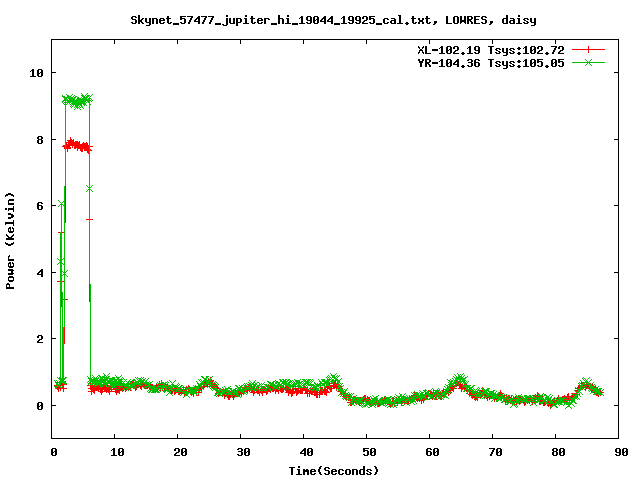Click the data bump near 45 seconds

pyautogui.click(x=334, y=383)
